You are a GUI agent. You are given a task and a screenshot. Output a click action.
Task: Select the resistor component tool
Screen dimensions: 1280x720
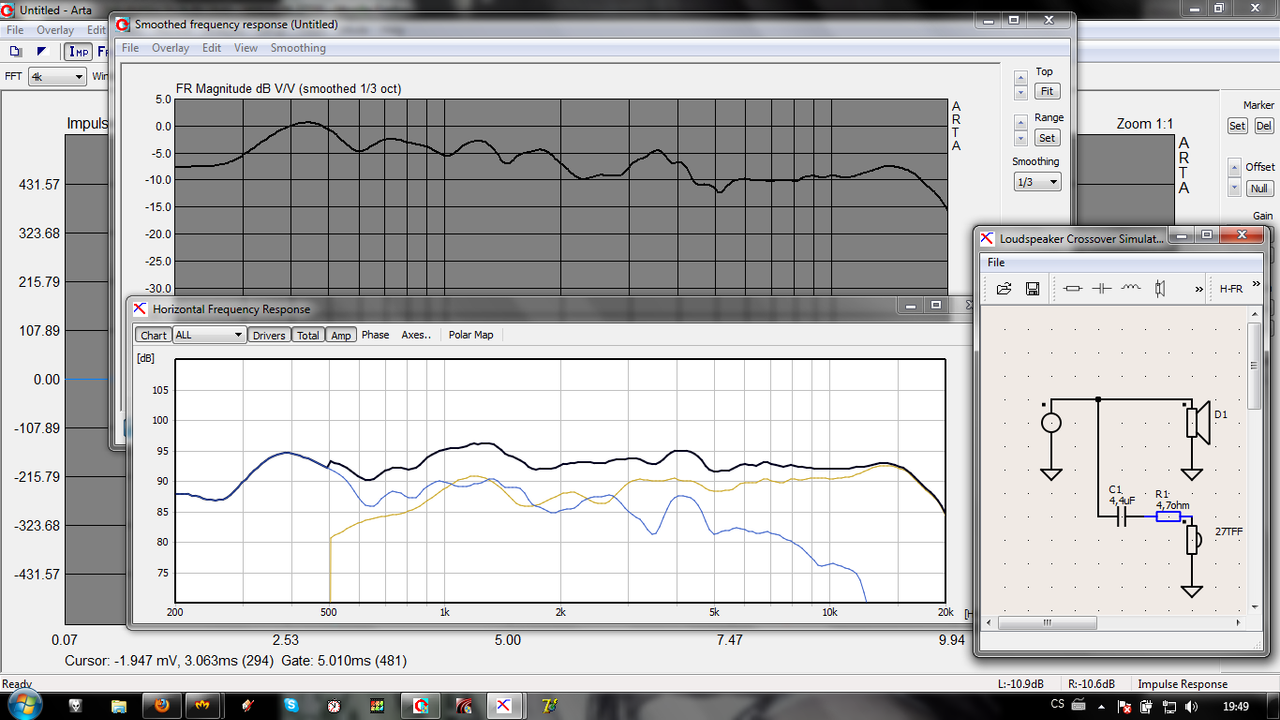click(1073, 288)
